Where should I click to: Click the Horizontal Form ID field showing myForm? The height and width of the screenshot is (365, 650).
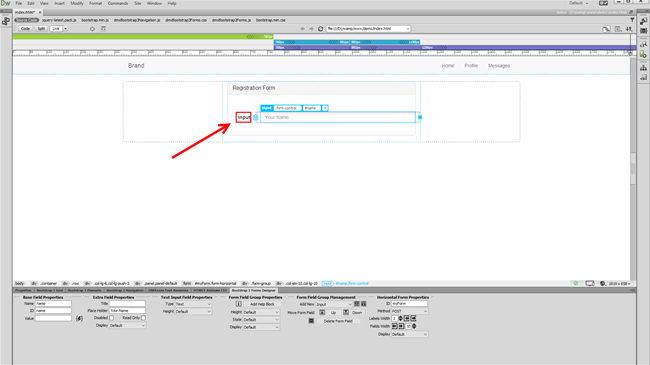[x=410, y=304]
